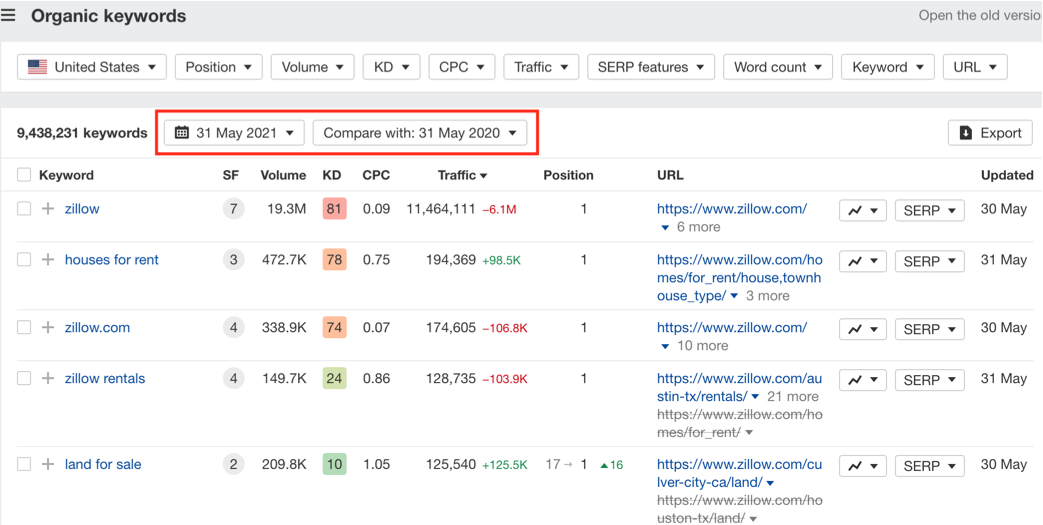Open the zillow rentals keyword link

104,379
